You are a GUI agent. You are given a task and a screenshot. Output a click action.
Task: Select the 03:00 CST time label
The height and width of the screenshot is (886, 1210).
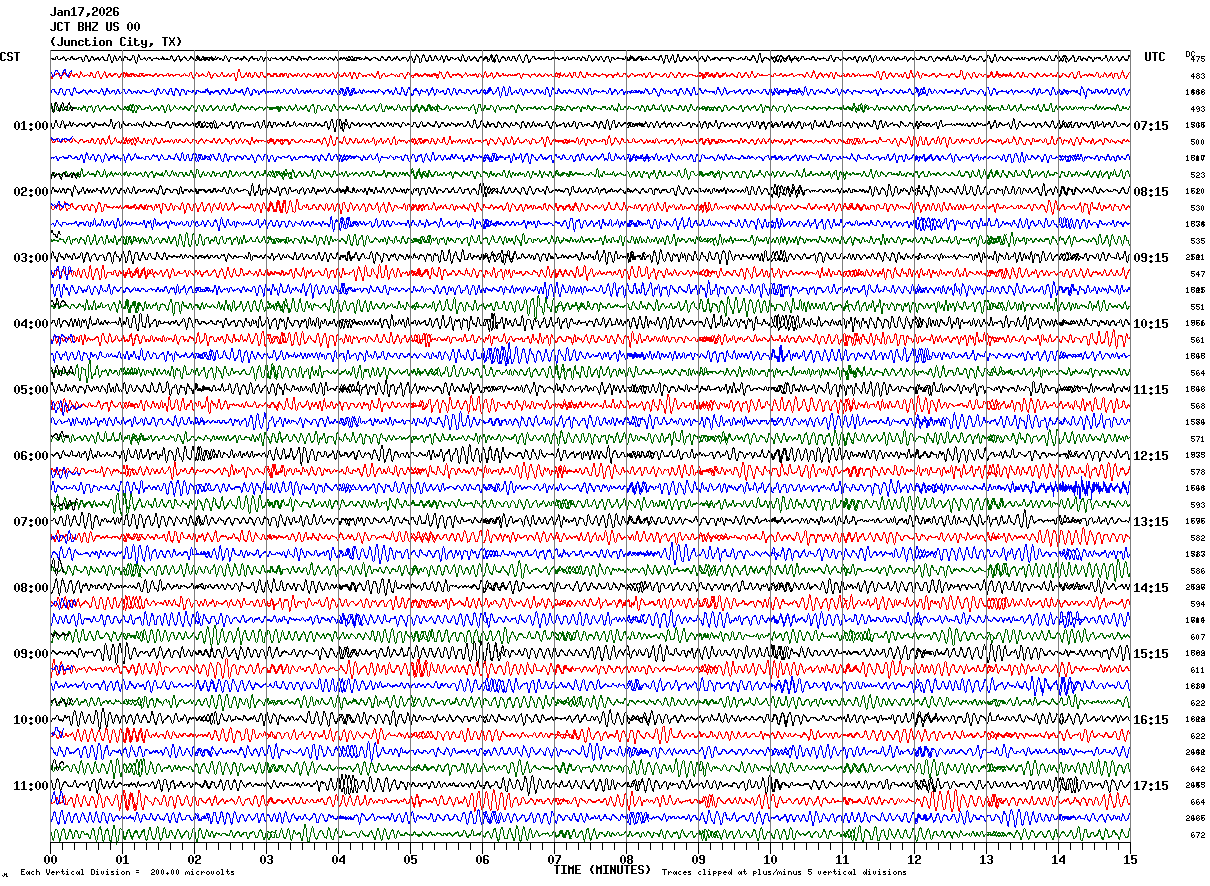(x=30, y=258)
